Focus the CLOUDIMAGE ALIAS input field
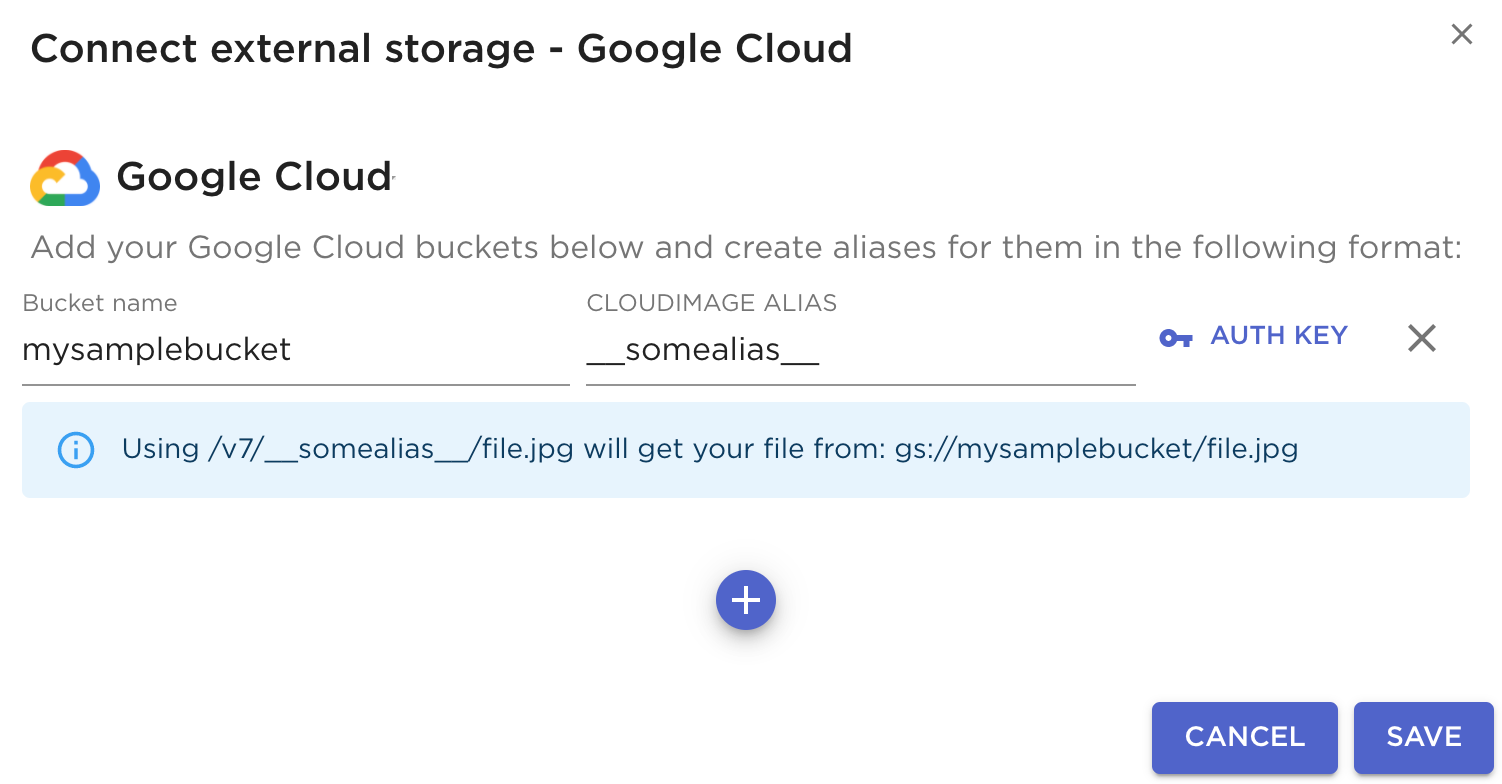The height and width of the screenshot is (784, 1502). tap(860, 350)
